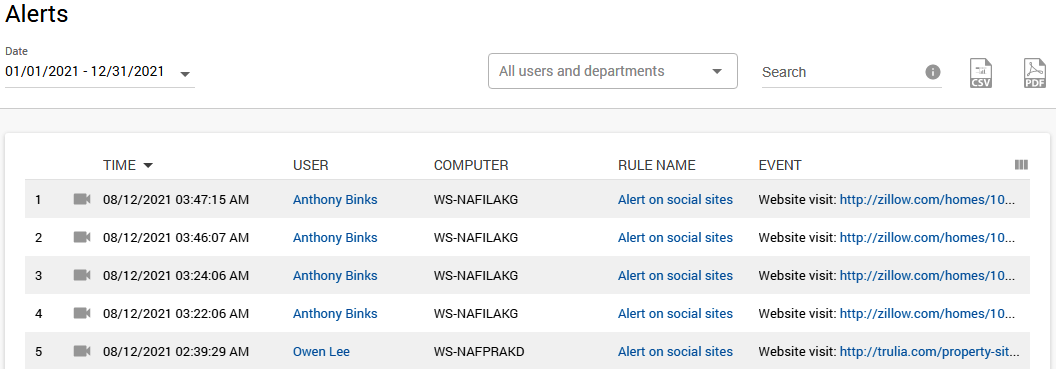Sort by the TIME column header

[x=128, y=165]
